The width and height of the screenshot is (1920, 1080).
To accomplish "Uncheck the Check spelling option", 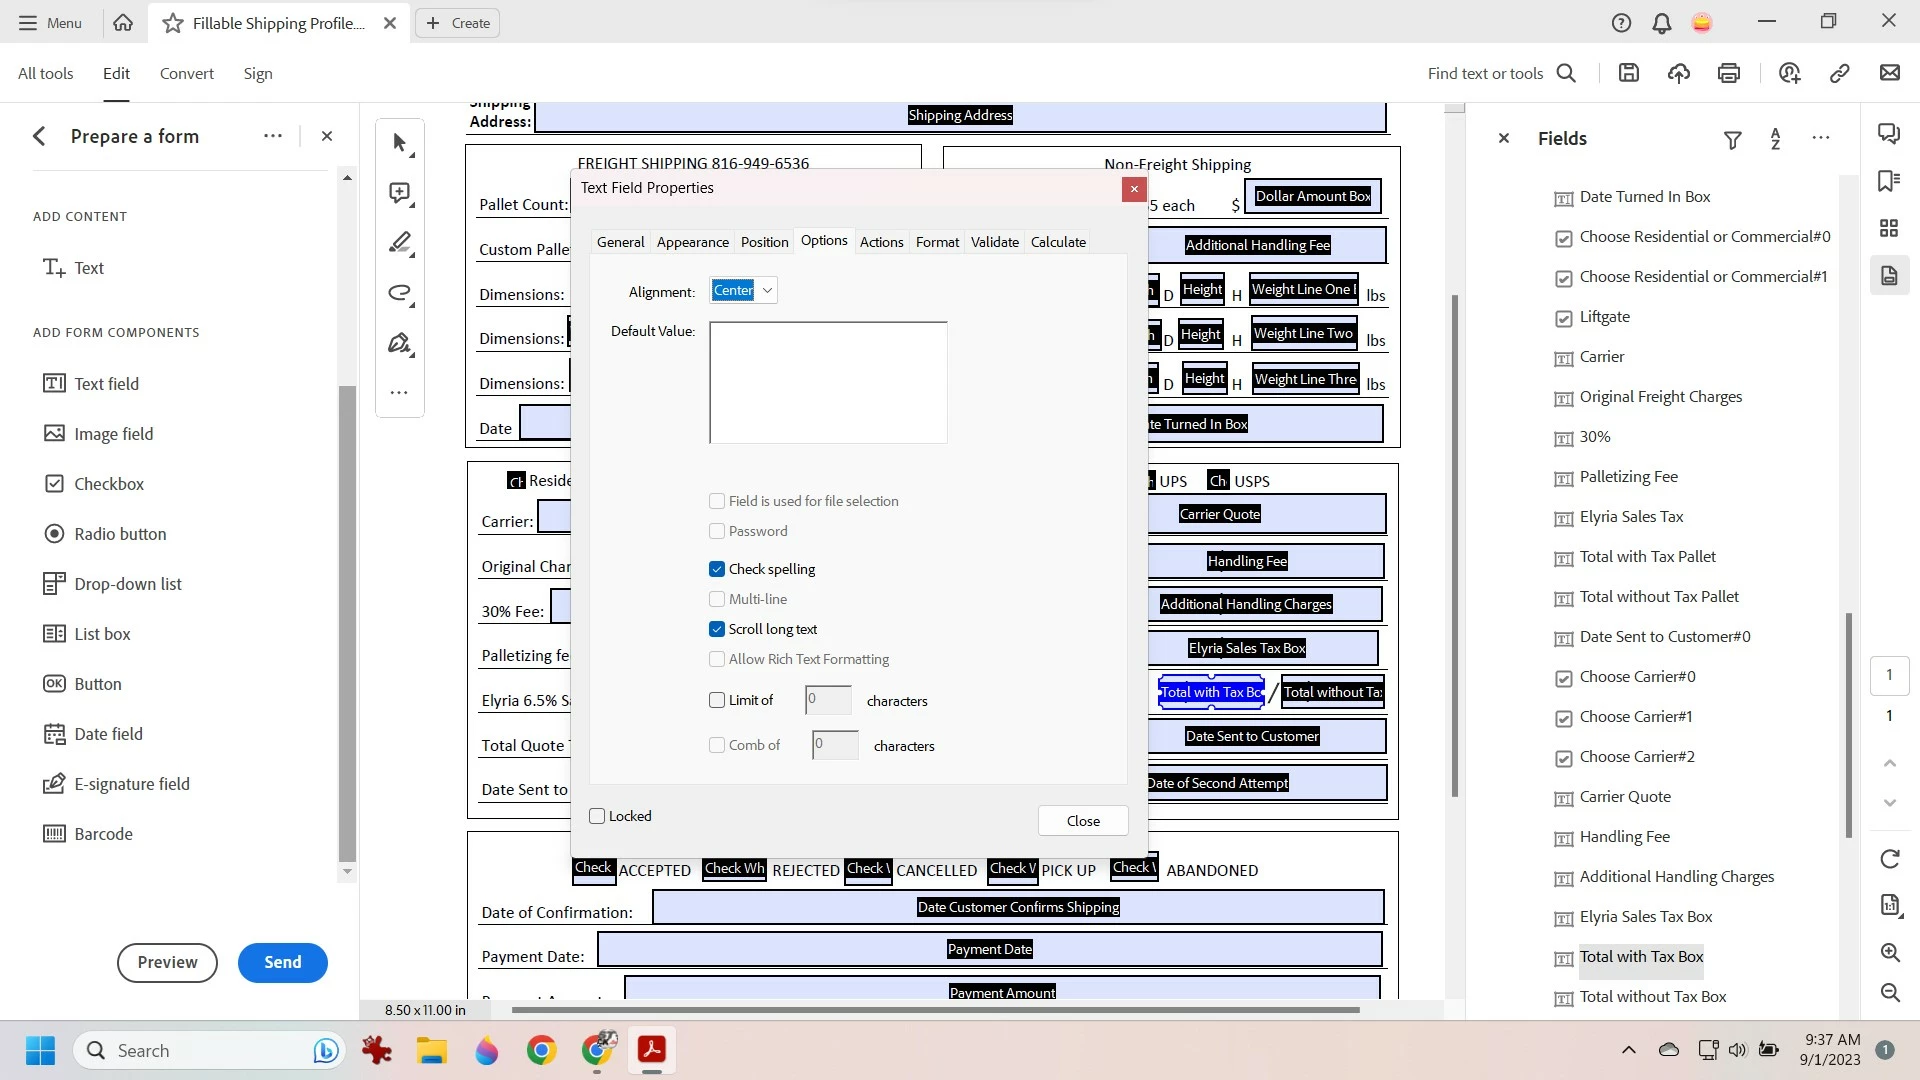I will click(x=717, y=569).
